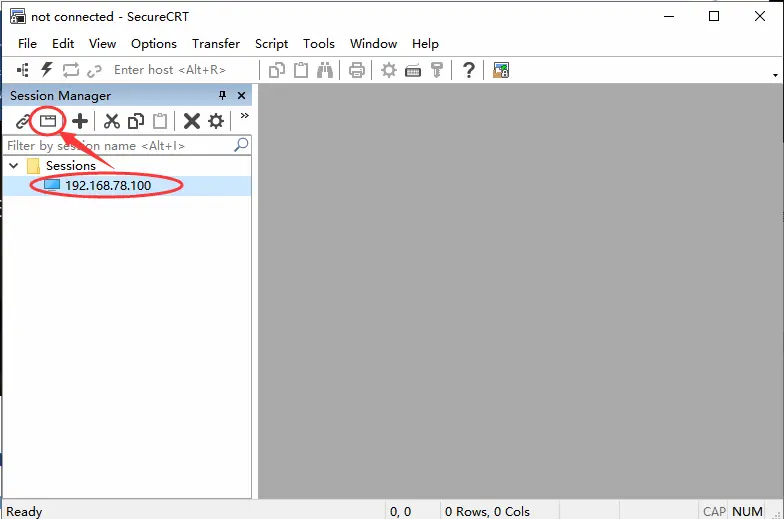Open the Options menu

pos(154,44)
